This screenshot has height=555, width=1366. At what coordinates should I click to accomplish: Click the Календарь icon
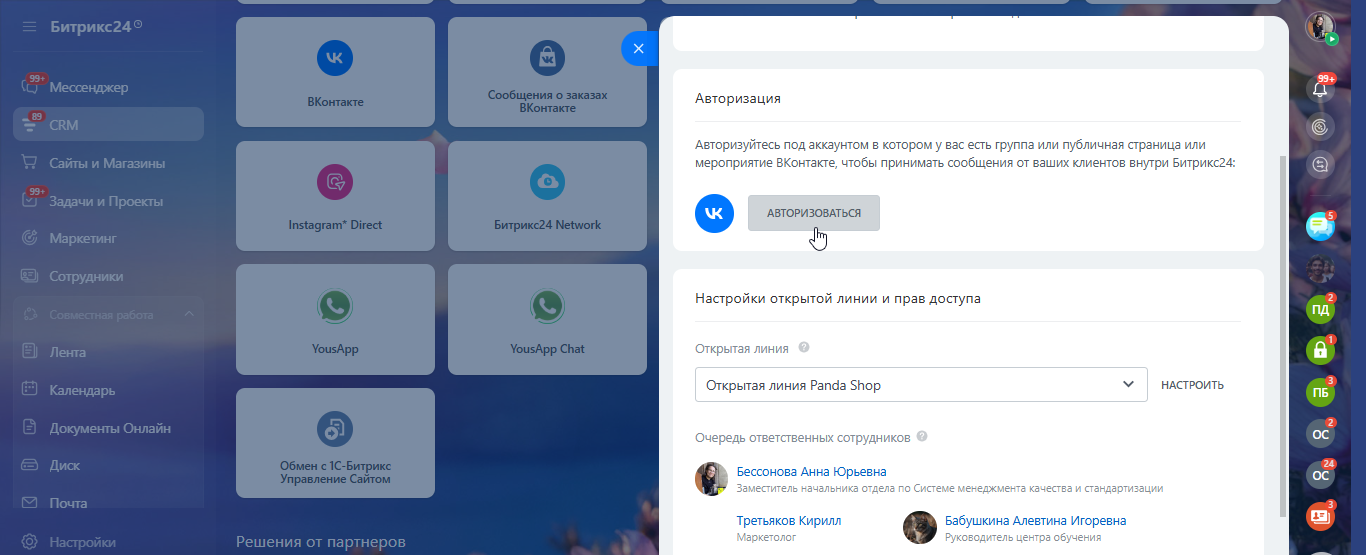[30, 390]
